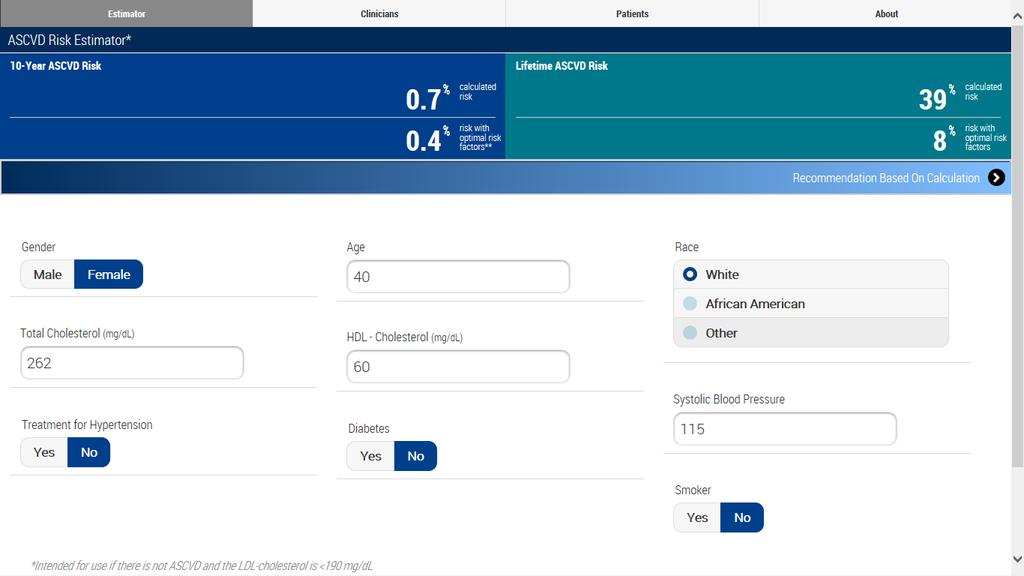The height and width of the screenshot is (576, 1024).
Task: Set Treatment for Hypertension to Yes
Action: 44,452
